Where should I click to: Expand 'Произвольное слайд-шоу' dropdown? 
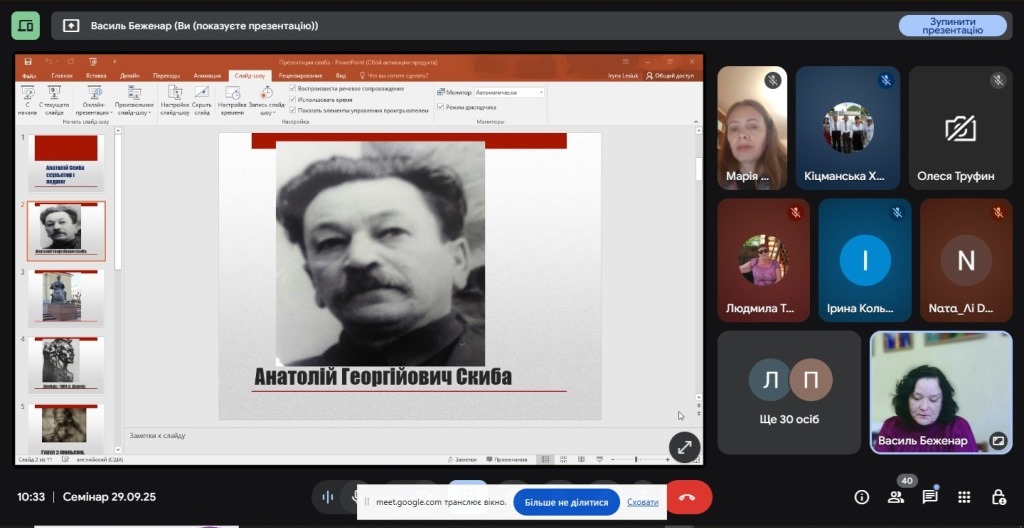134,101
